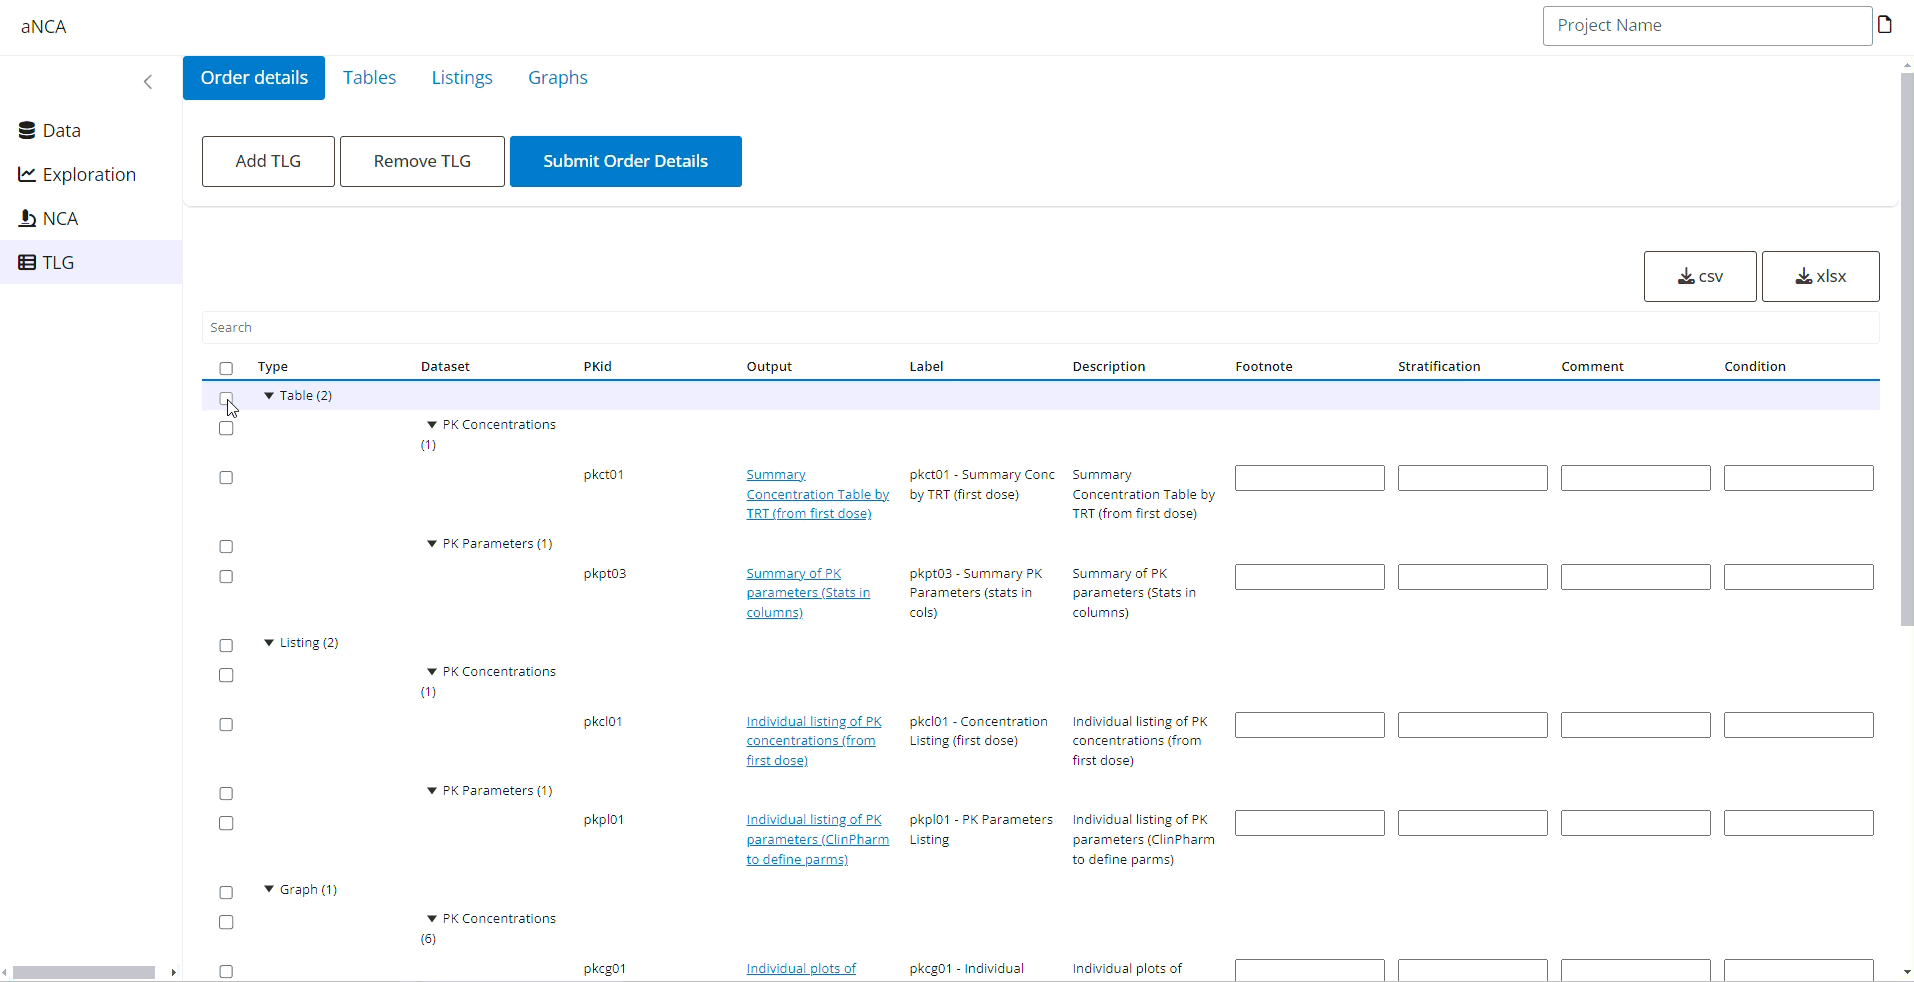Download the table as xlsx
The image size is (1914, 982).
[x=1819, y=277]
